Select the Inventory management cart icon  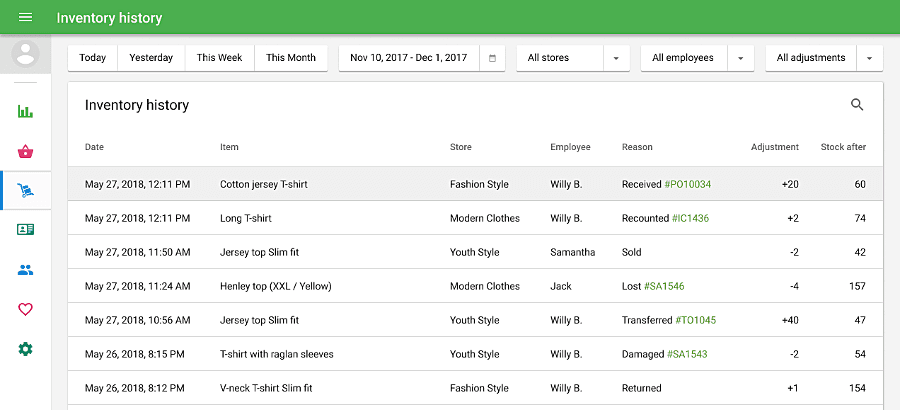click(26, 190)
